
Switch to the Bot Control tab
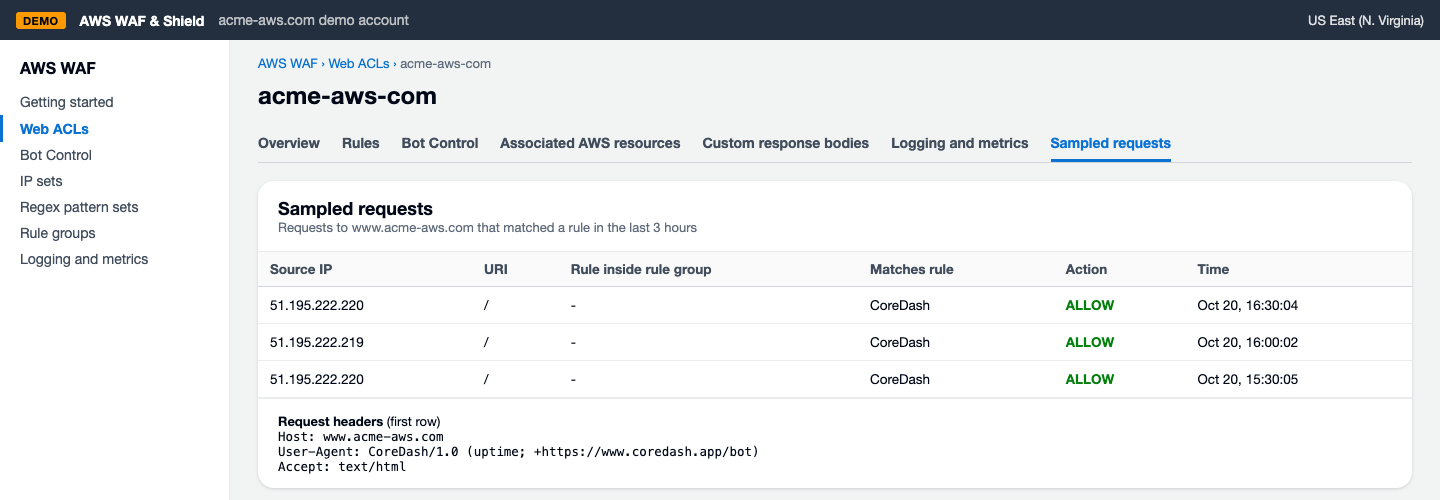(x=440, y=143)
